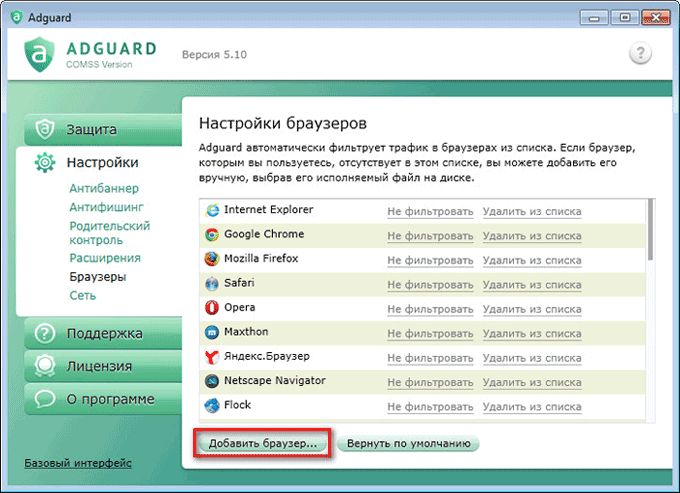Click the Adguard icon in the title bar
The width and height of the screenshot is (680, 493).
(16, 17)
